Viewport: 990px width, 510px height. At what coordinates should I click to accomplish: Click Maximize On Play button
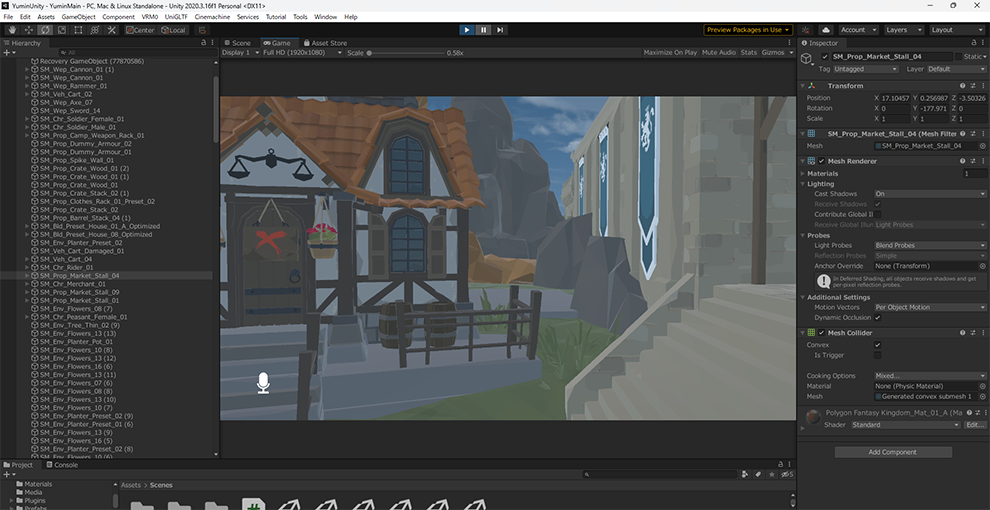coord(670,52)
